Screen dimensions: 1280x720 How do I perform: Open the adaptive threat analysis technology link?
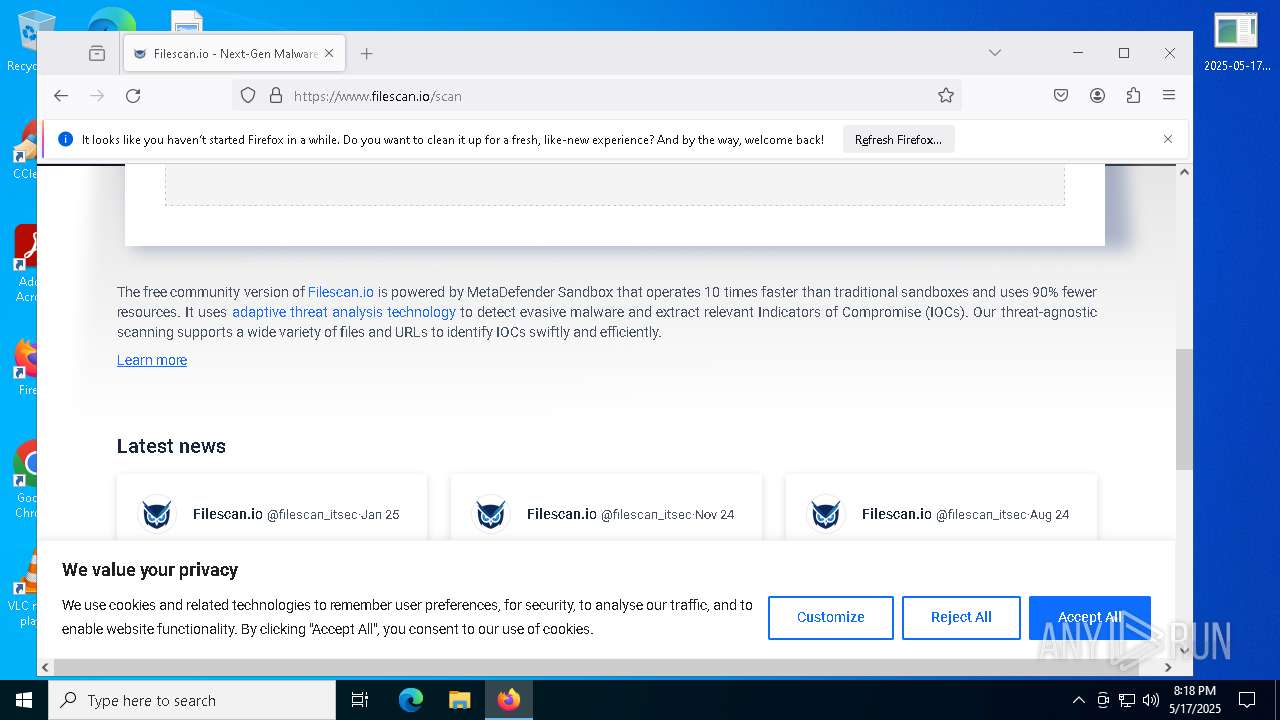pos(344,312)
